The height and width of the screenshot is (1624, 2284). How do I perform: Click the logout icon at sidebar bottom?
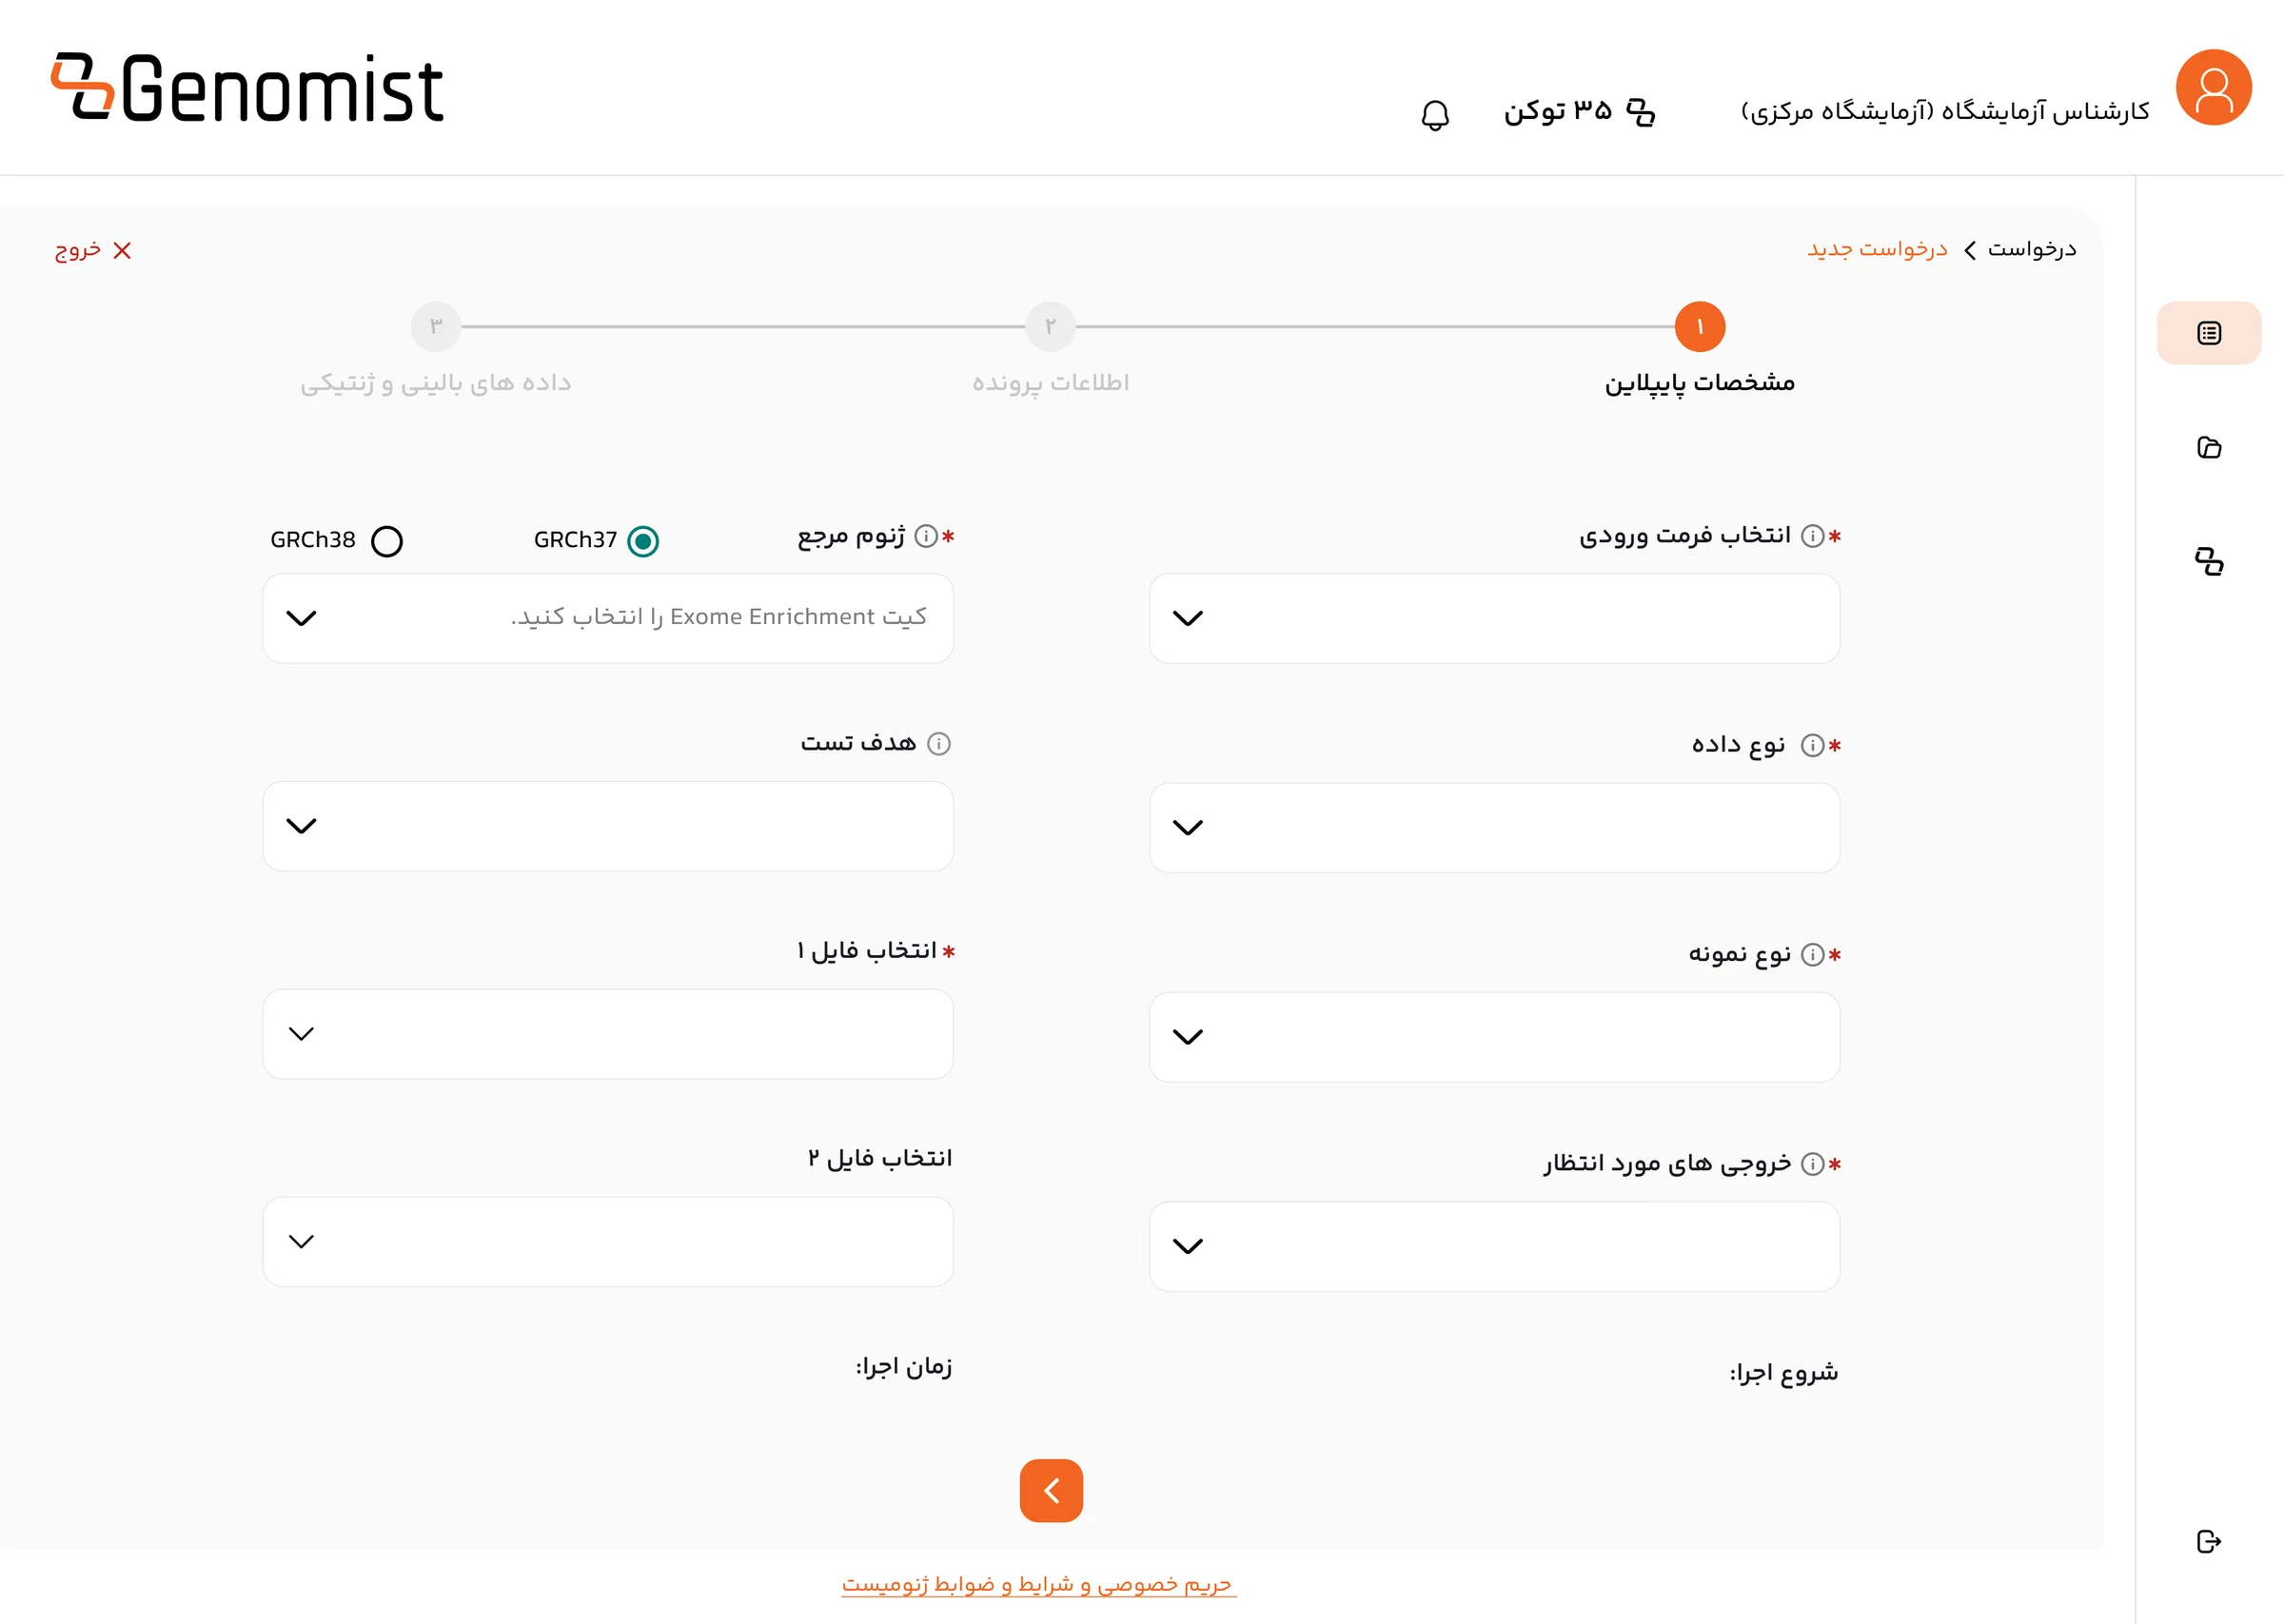pyautogui.click(x=2209, y=1541)
